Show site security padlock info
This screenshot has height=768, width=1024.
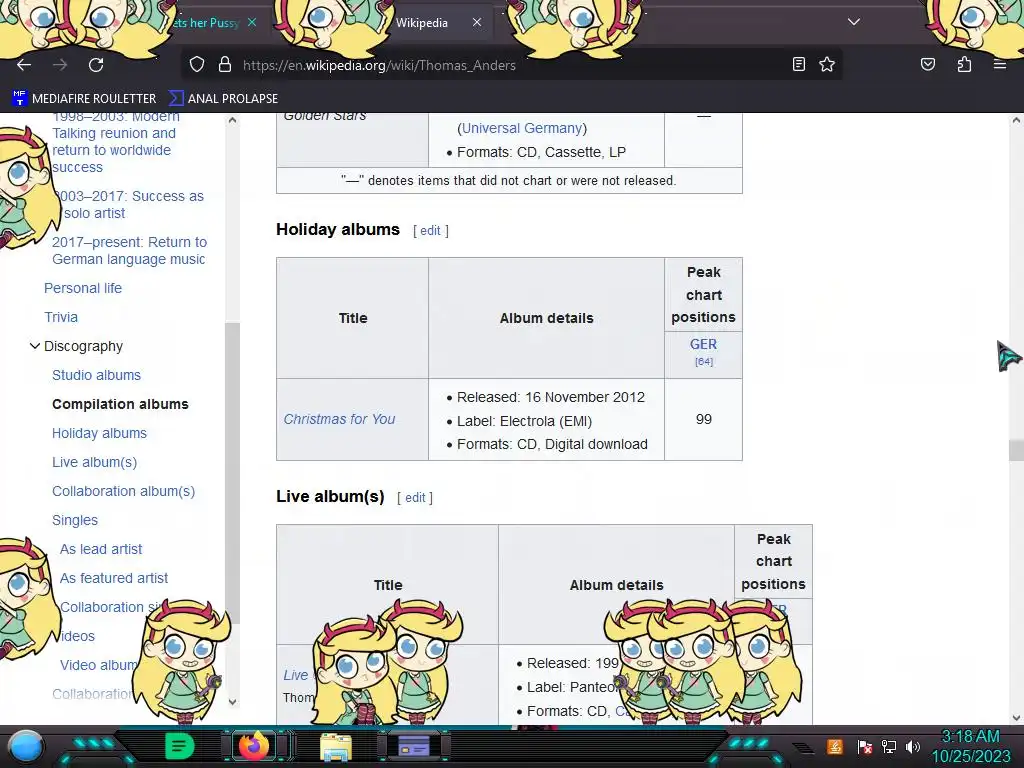225,65
